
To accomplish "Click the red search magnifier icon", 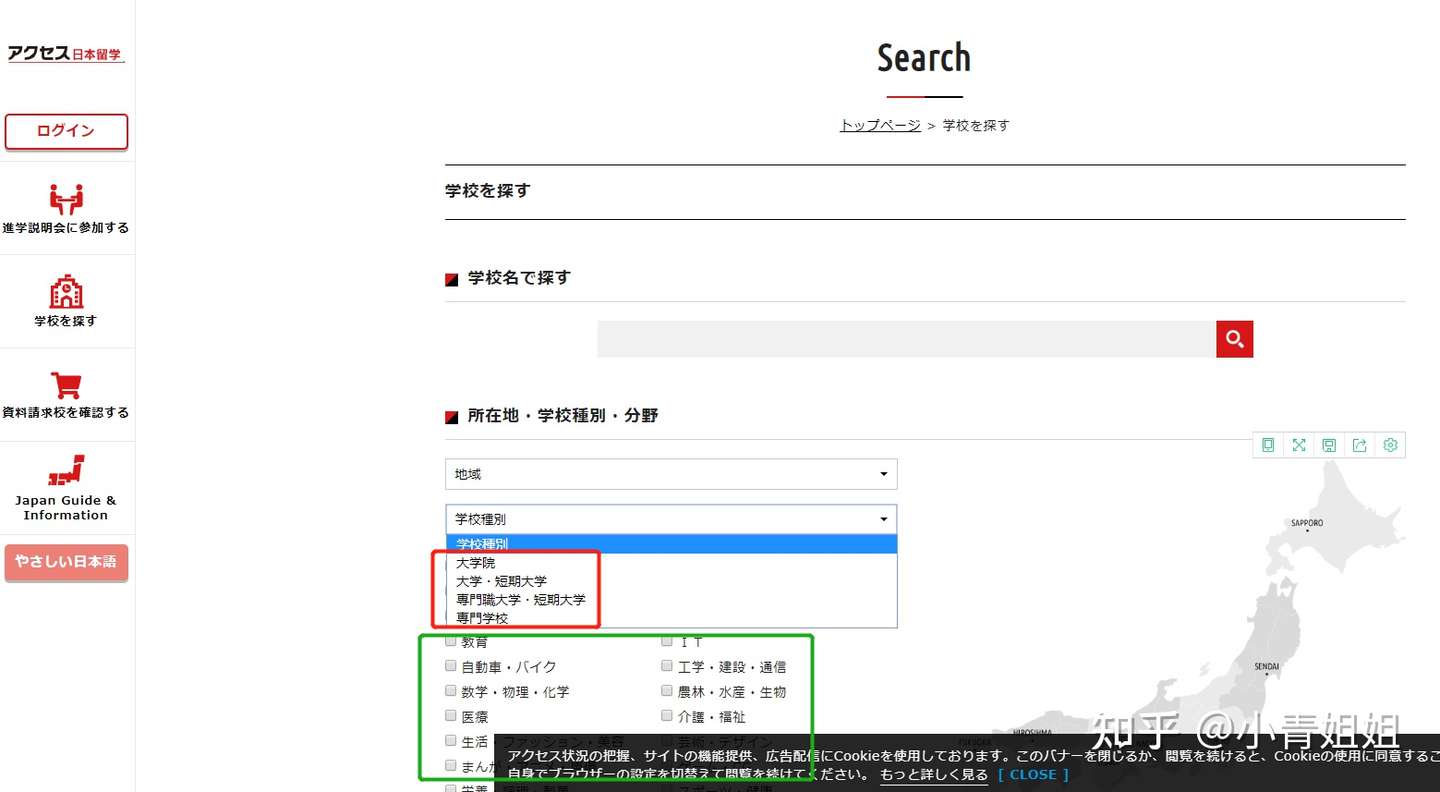I will [x=1233, y=339].
